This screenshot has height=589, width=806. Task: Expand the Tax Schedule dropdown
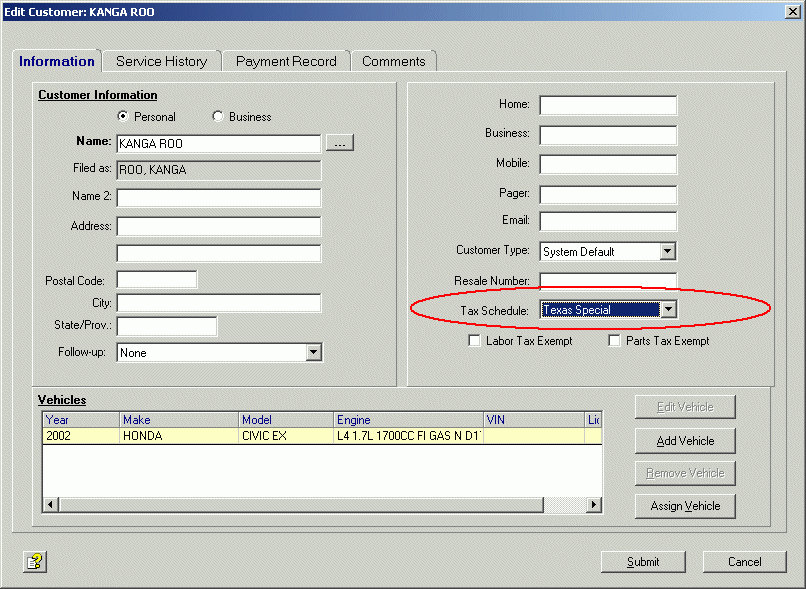pos(668,310)
